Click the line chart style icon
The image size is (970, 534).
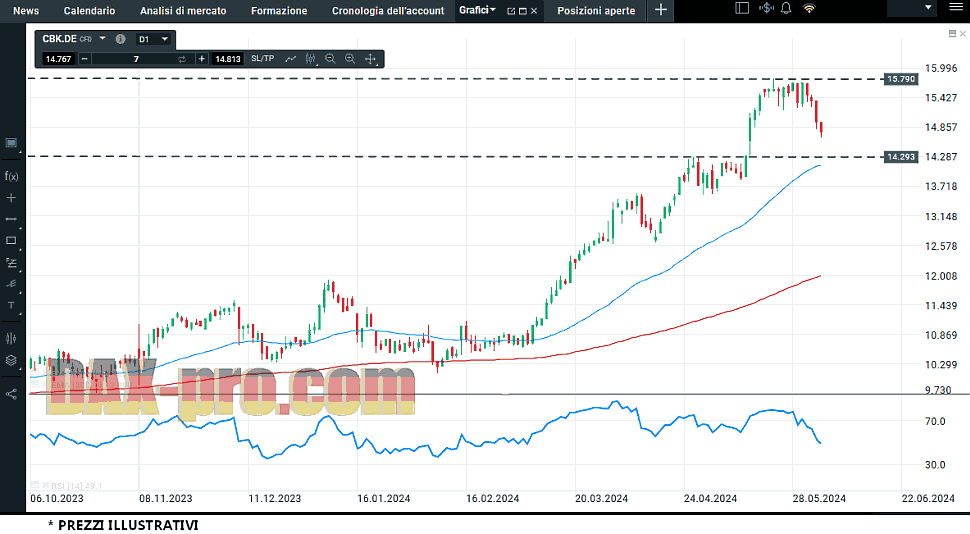[291, 59]
